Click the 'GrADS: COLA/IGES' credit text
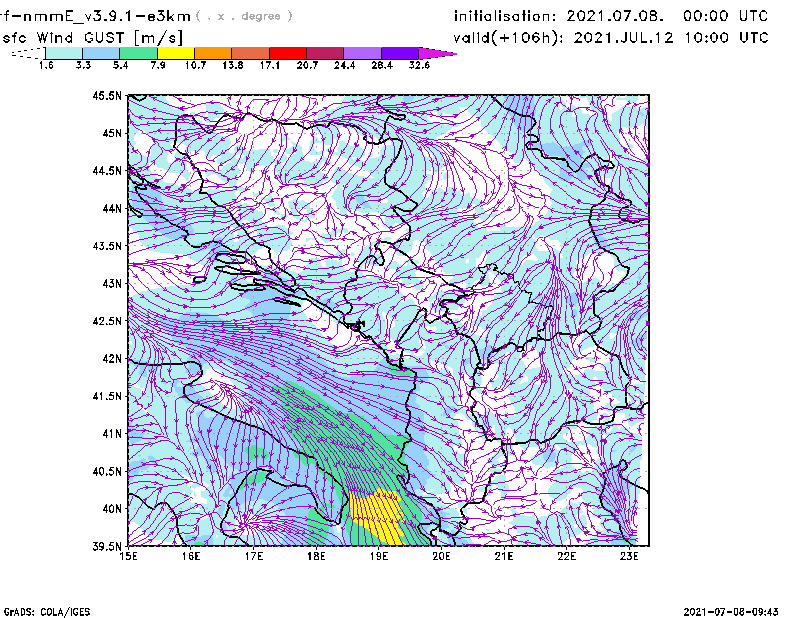The height and width of the screenshot is (618, 800). tap(46, 612)
